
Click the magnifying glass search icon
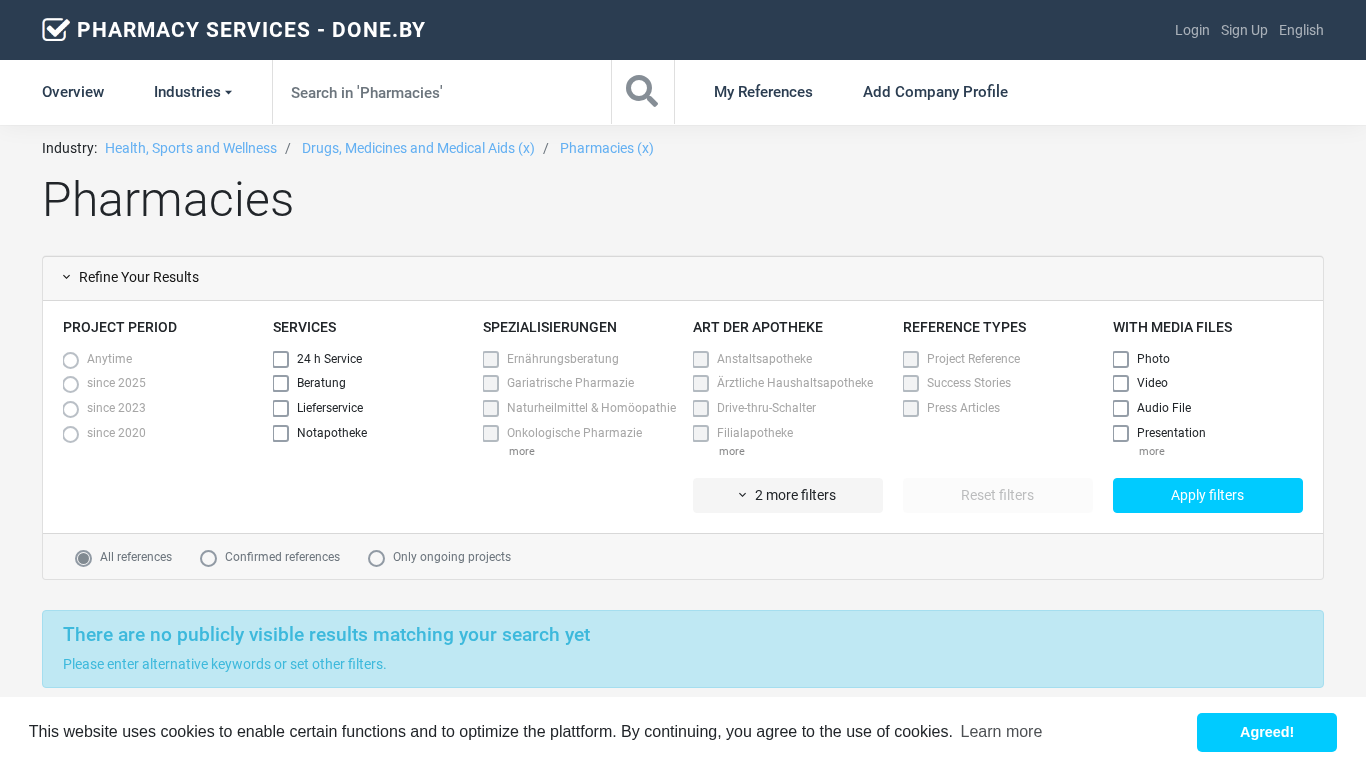(x=642, y=92)
